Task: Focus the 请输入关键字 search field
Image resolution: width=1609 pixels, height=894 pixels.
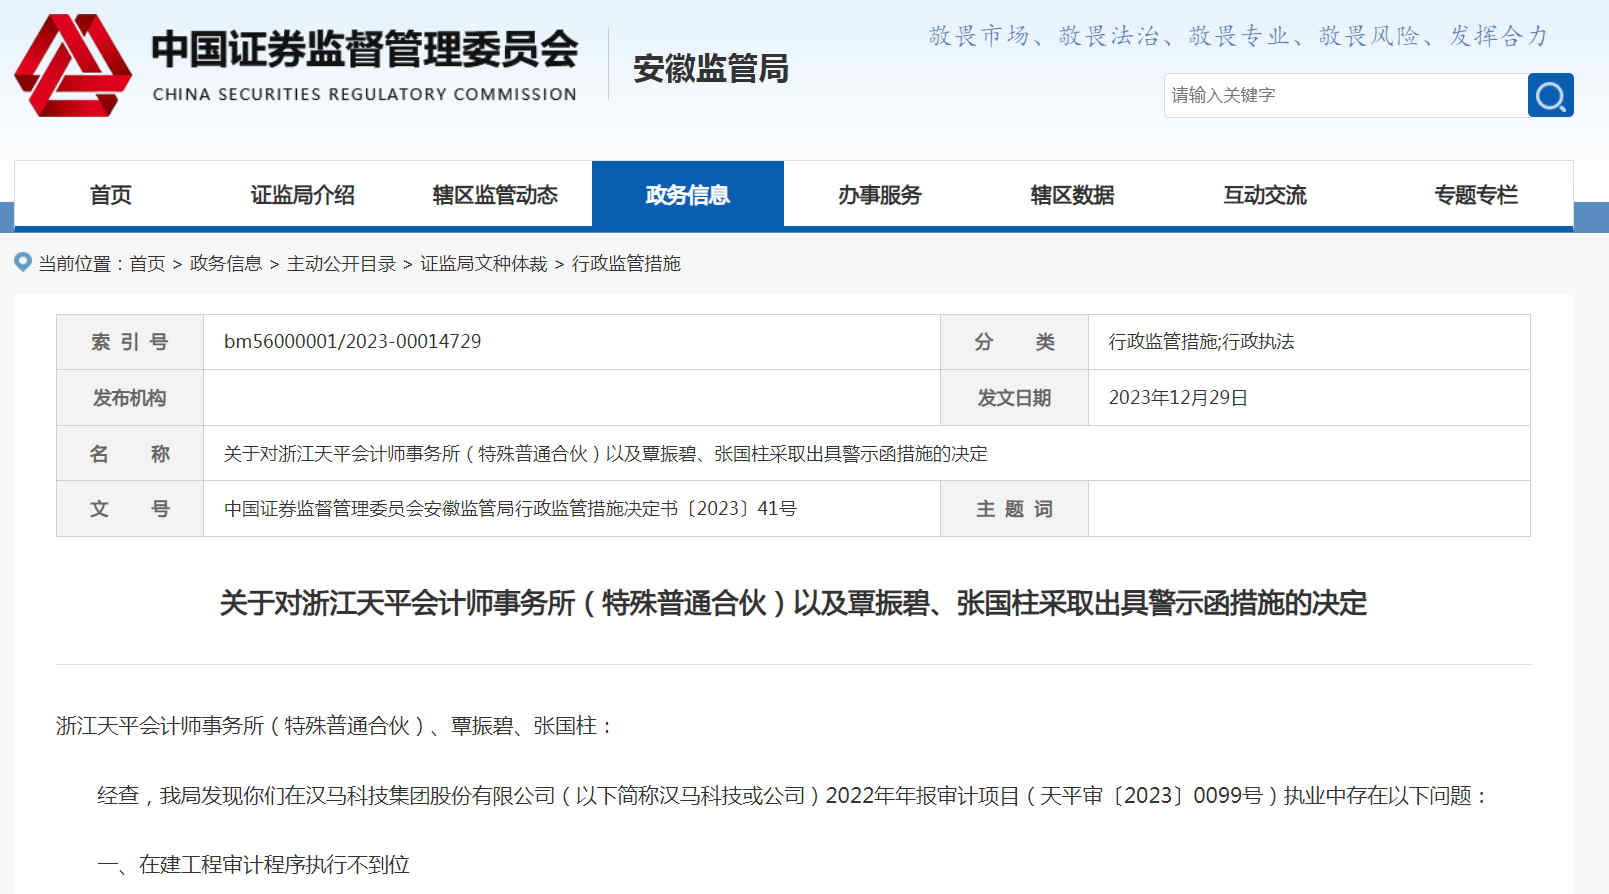Action: point(1345,95)
